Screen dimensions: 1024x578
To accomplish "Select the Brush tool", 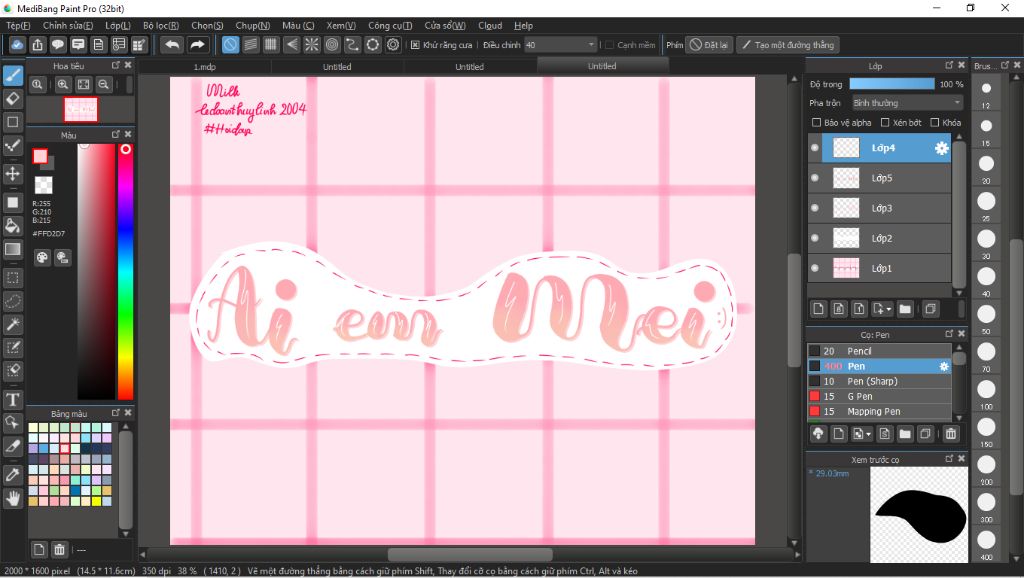I will [12, 76].
